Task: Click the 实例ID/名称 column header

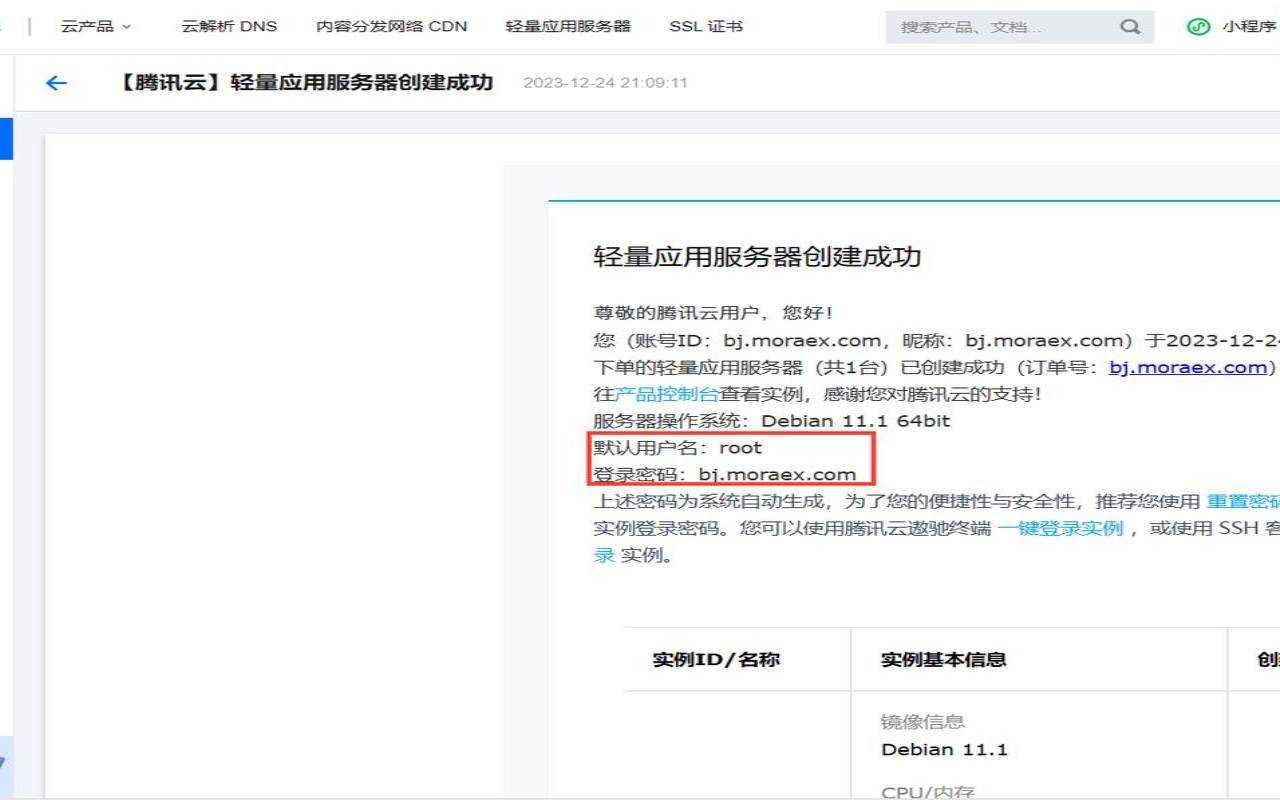Action: 716,660
